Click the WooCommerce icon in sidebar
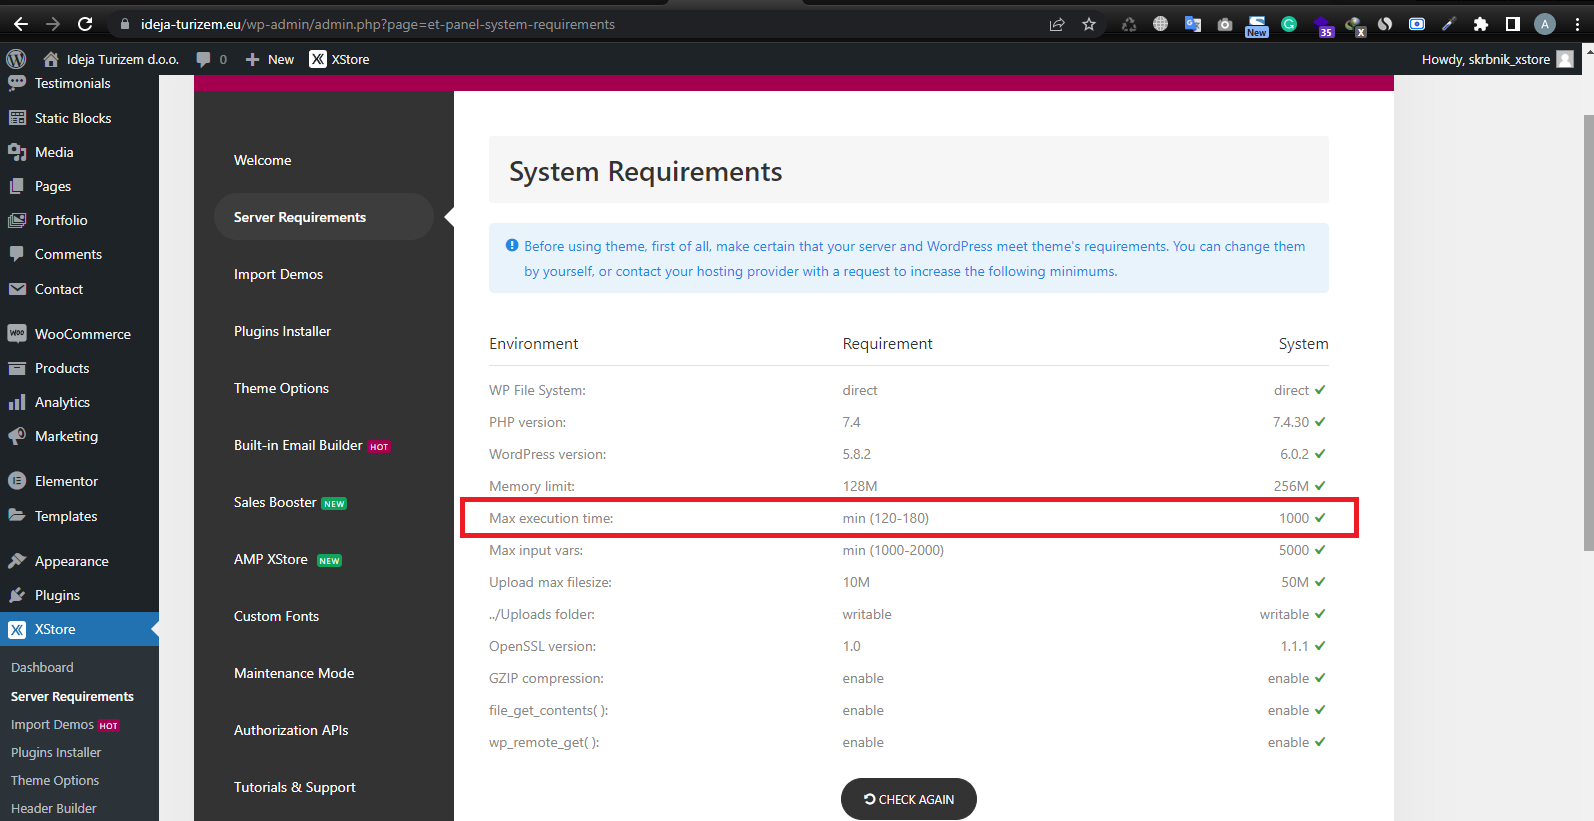Image resolution: width=1594 pixels, height=821 pixels. click(x=17, y=334)
